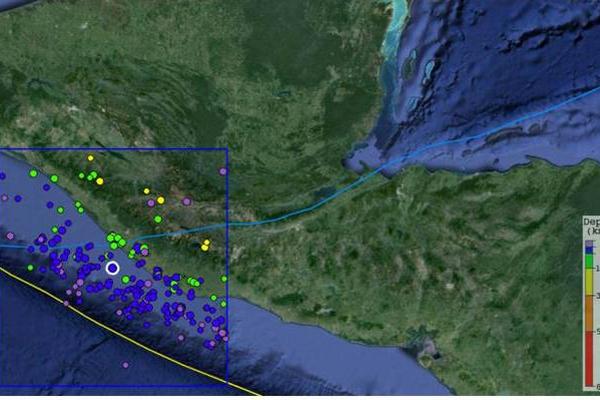Click the white-ringed earthquake epicenter marker
The image size is (600, 400).
coord(112,267)
